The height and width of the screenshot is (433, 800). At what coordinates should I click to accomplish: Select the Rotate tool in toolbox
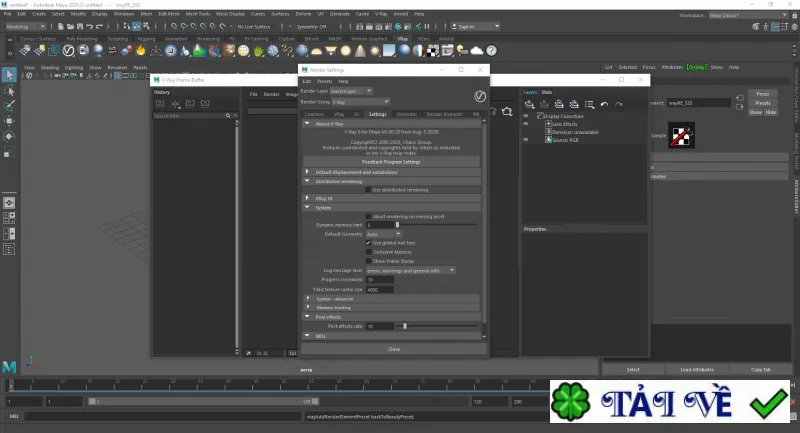click(x=9, y=136)
